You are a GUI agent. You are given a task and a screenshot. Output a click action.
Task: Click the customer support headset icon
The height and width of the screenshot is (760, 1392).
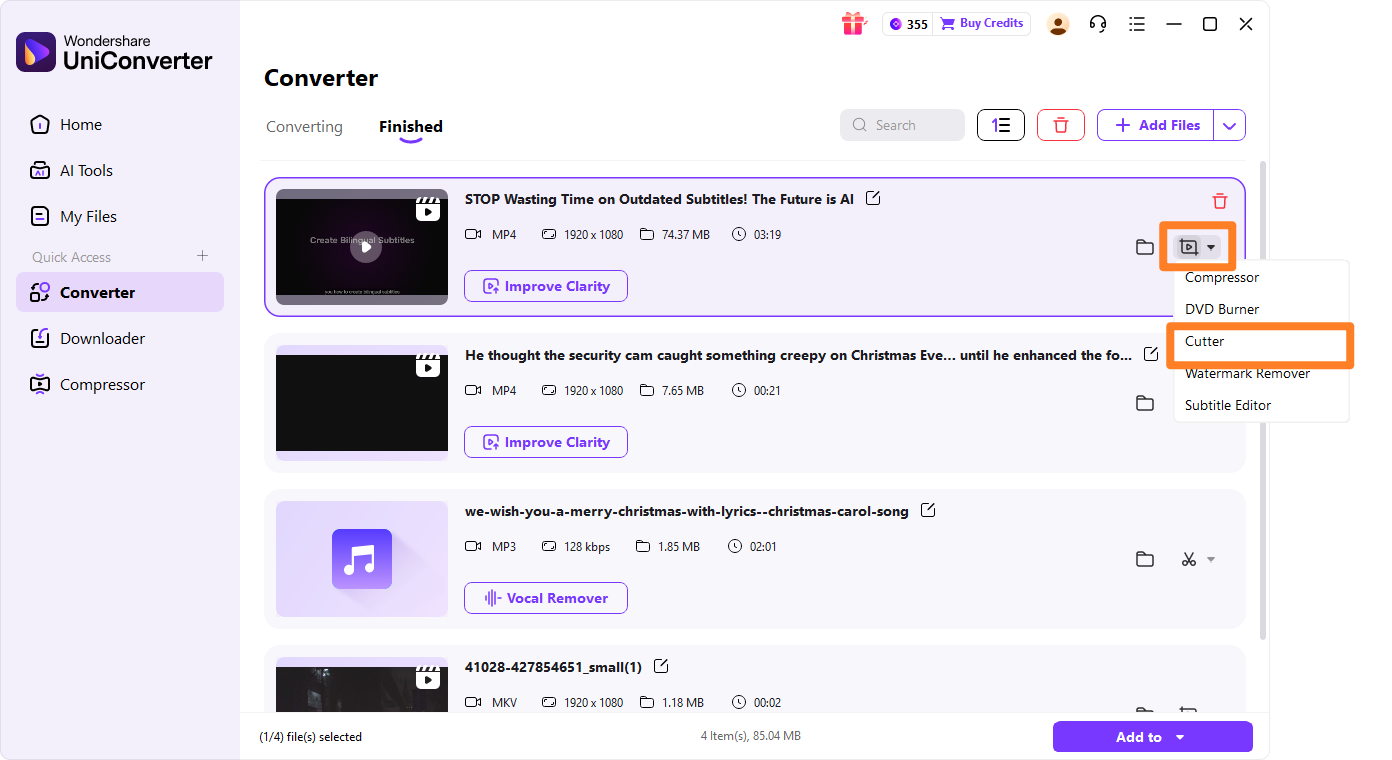click(1097, 23)
